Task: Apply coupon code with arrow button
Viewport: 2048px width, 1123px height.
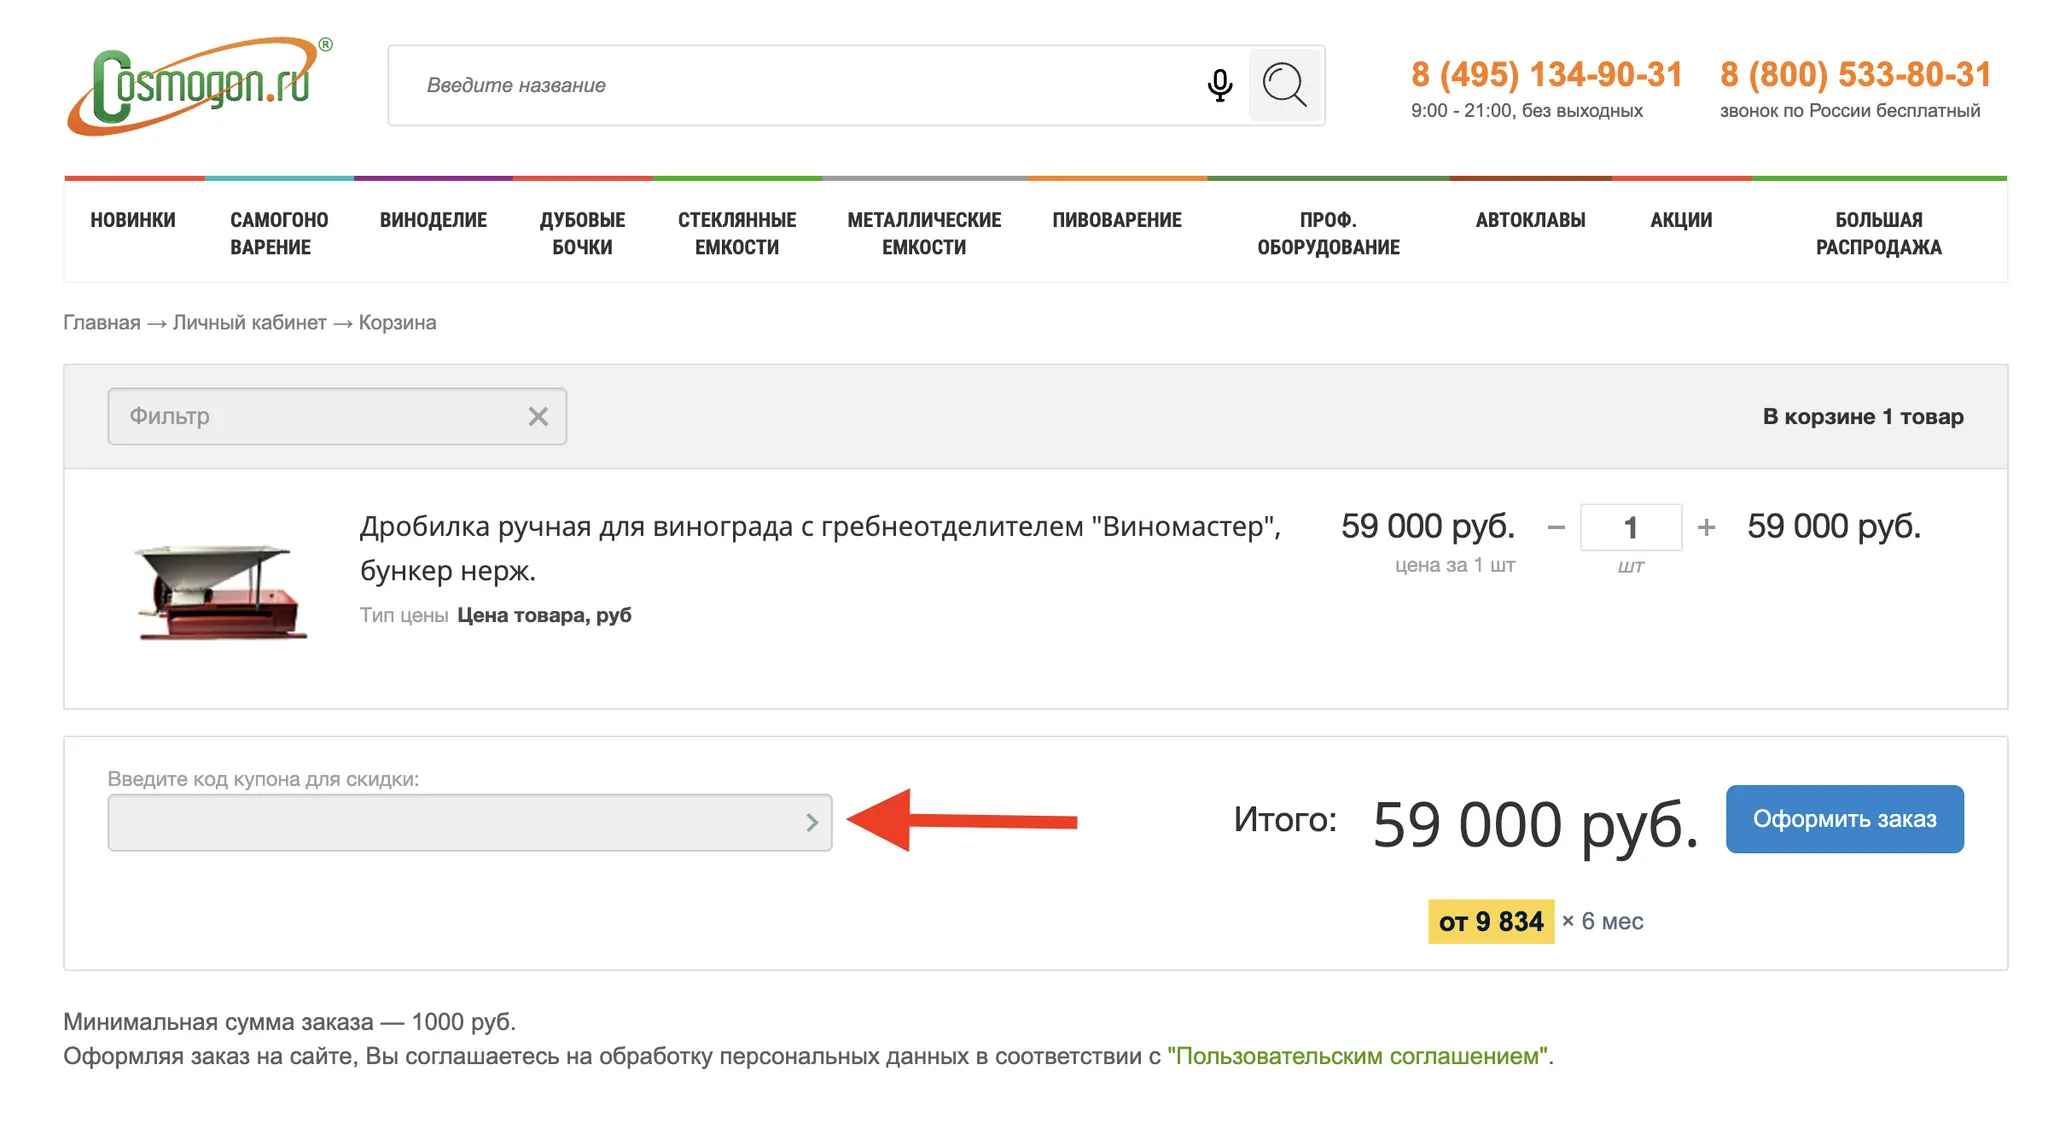Action: coord(812,823)
